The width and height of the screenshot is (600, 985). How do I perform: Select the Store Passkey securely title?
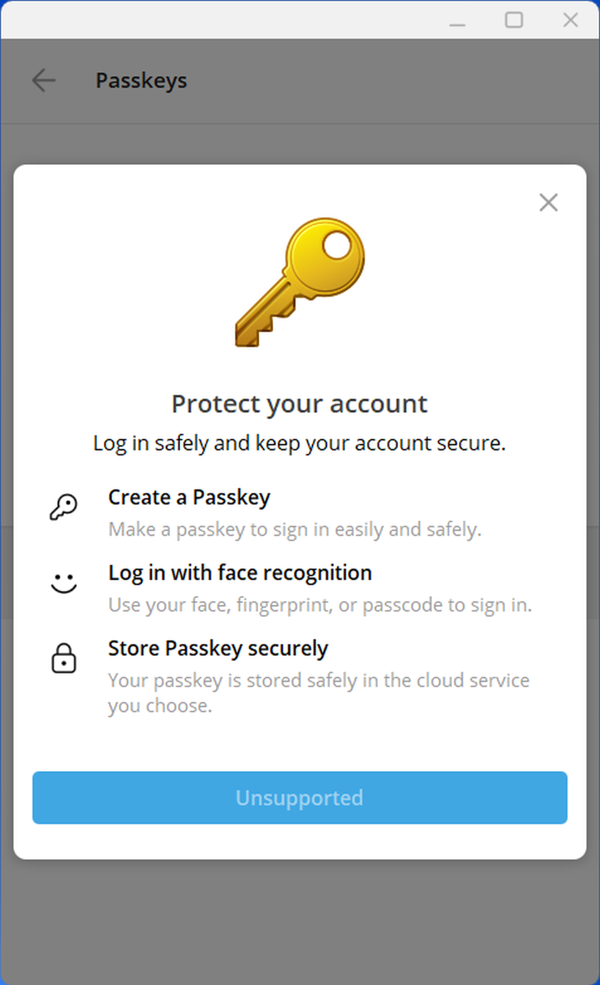coord(218,649)
